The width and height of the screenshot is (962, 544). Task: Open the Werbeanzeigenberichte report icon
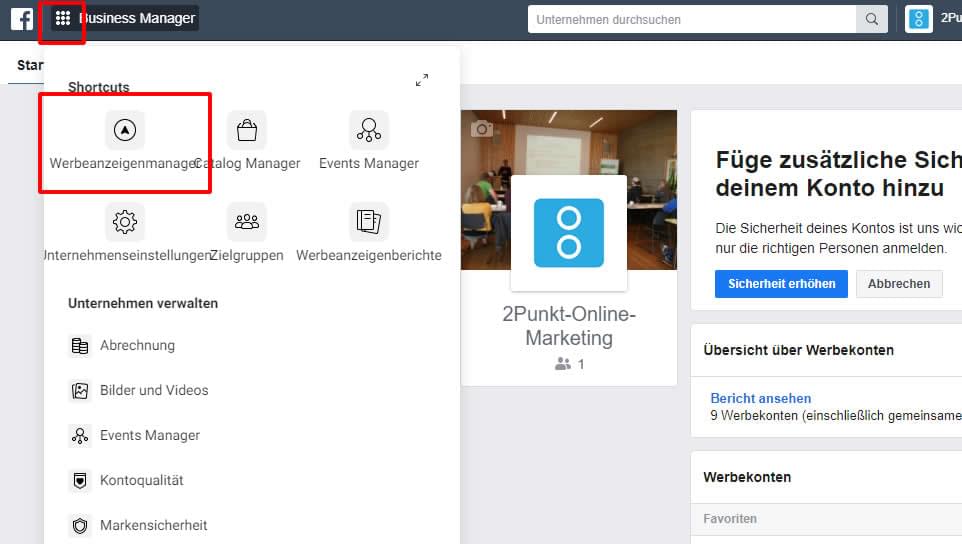(x=369, y=221)
